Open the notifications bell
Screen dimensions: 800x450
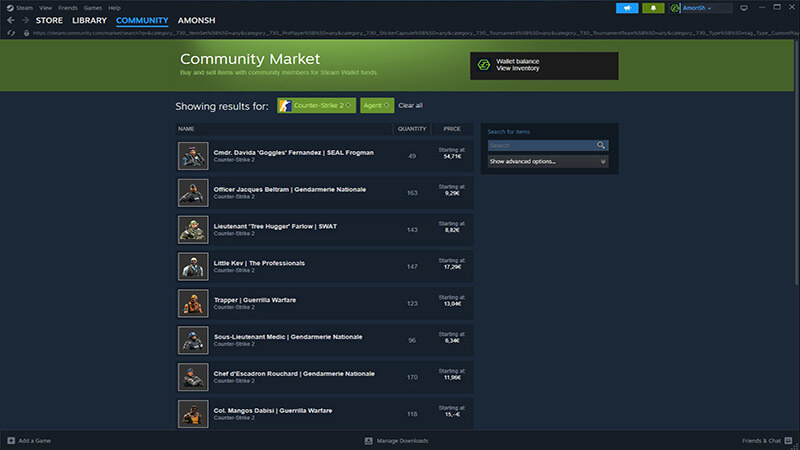coord(653,8)
